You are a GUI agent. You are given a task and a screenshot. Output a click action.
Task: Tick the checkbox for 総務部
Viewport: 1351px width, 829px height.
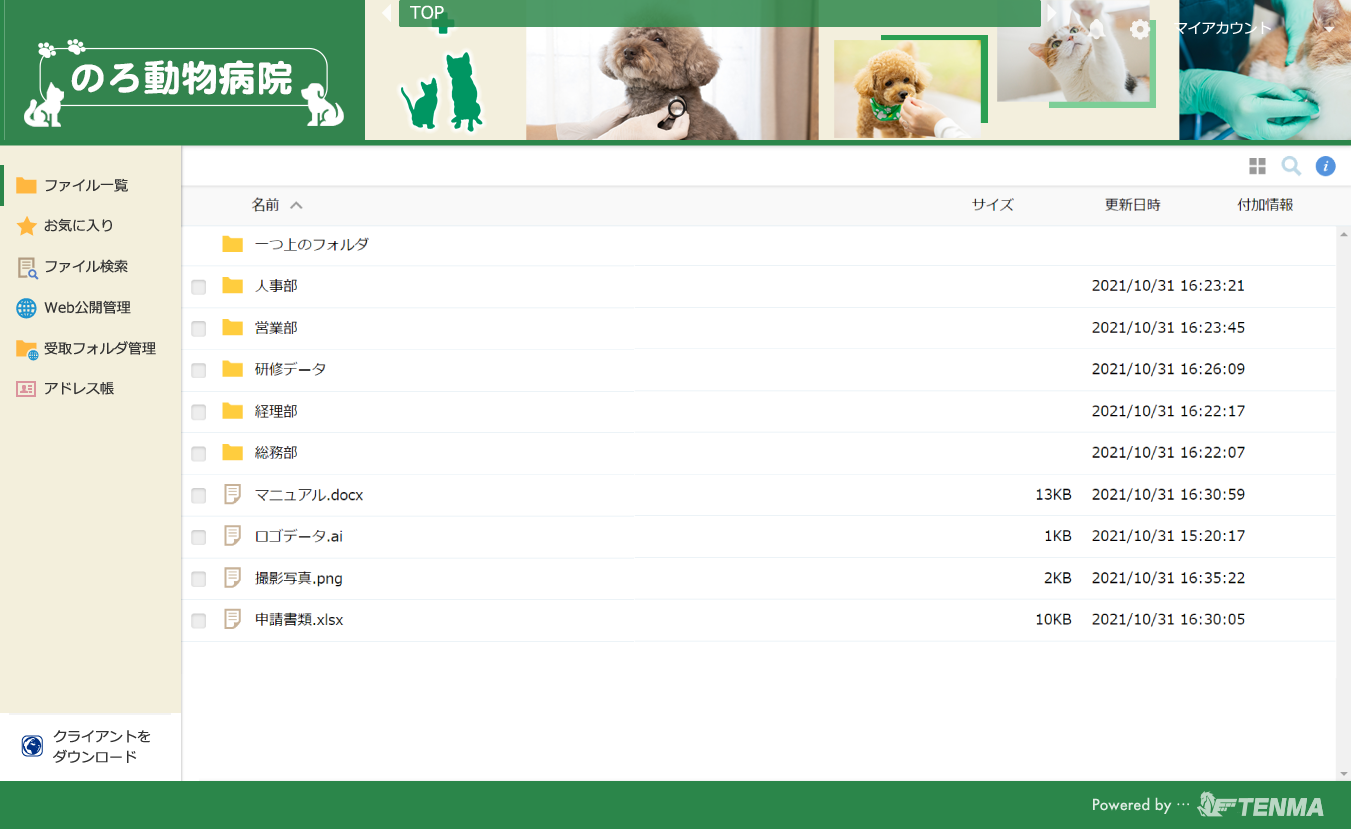tap(199, 454)
